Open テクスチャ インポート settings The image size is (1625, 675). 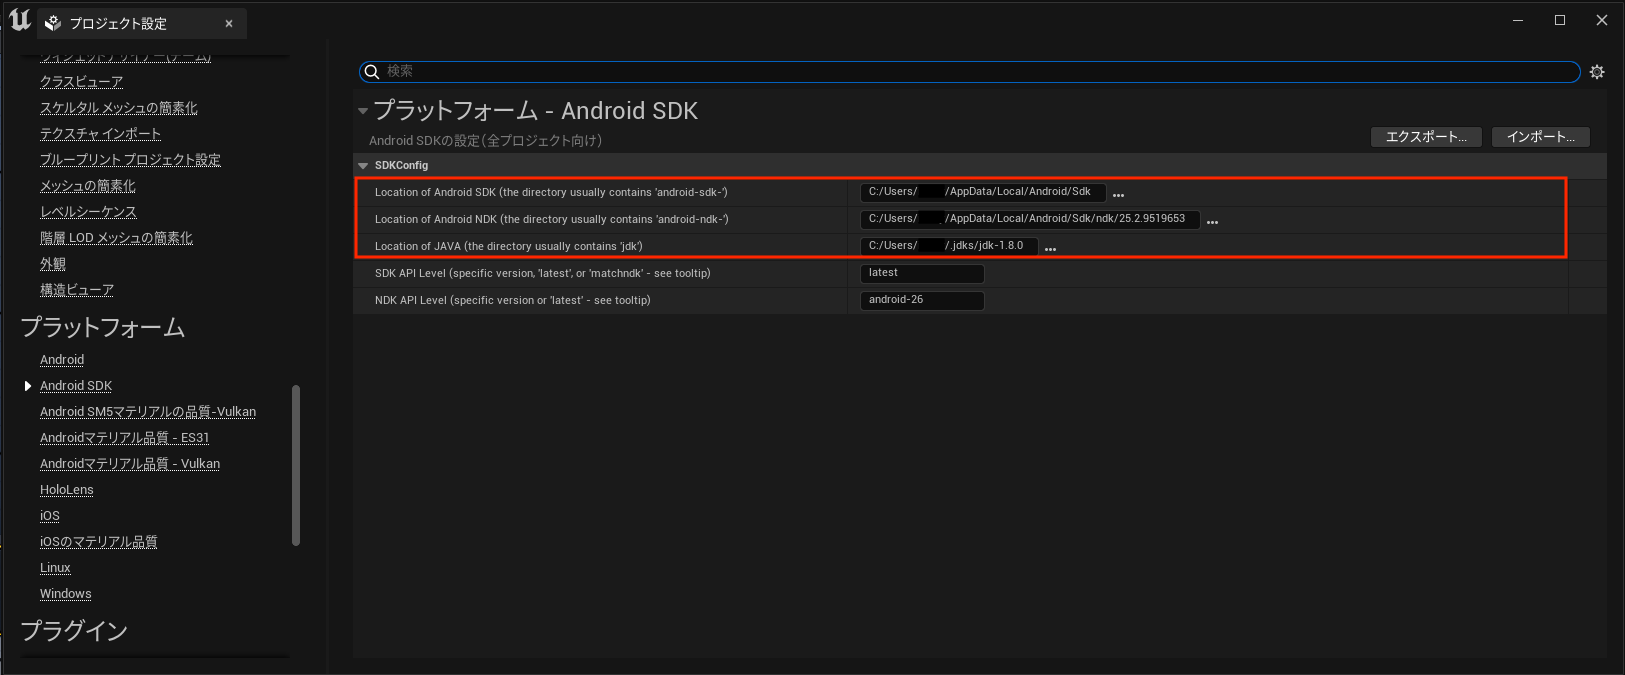click(x=100, y=134)
